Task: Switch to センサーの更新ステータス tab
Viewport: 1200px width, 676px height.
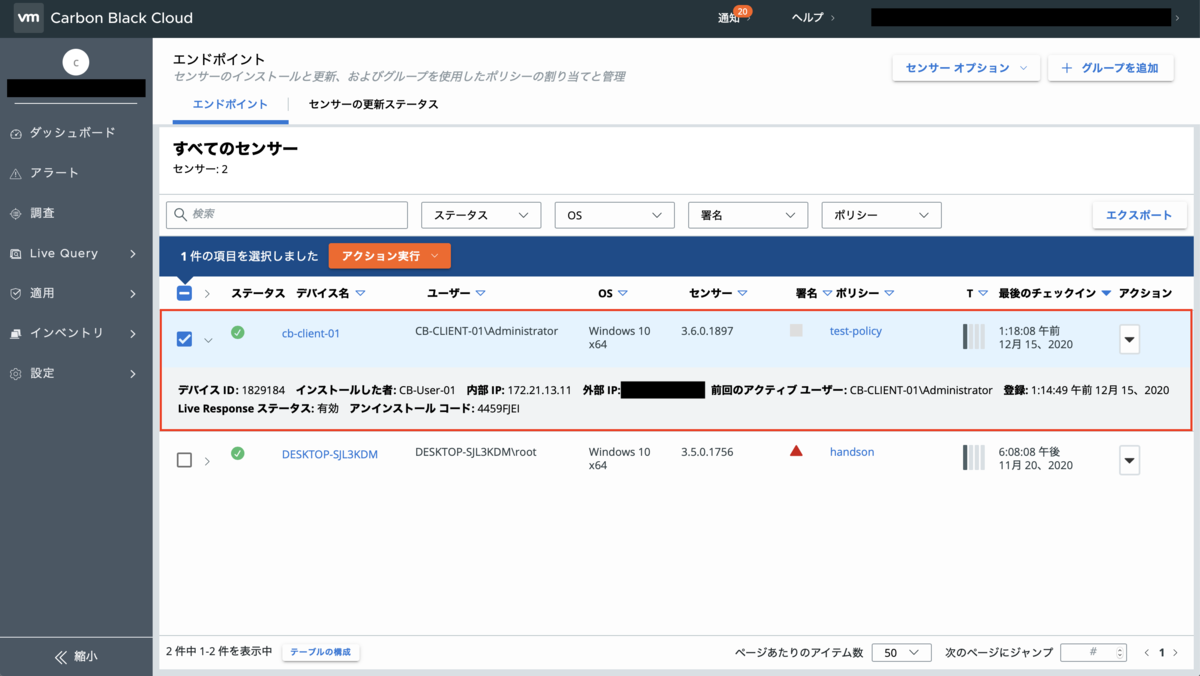Action: pyautogui.click(x=373, y=104)
